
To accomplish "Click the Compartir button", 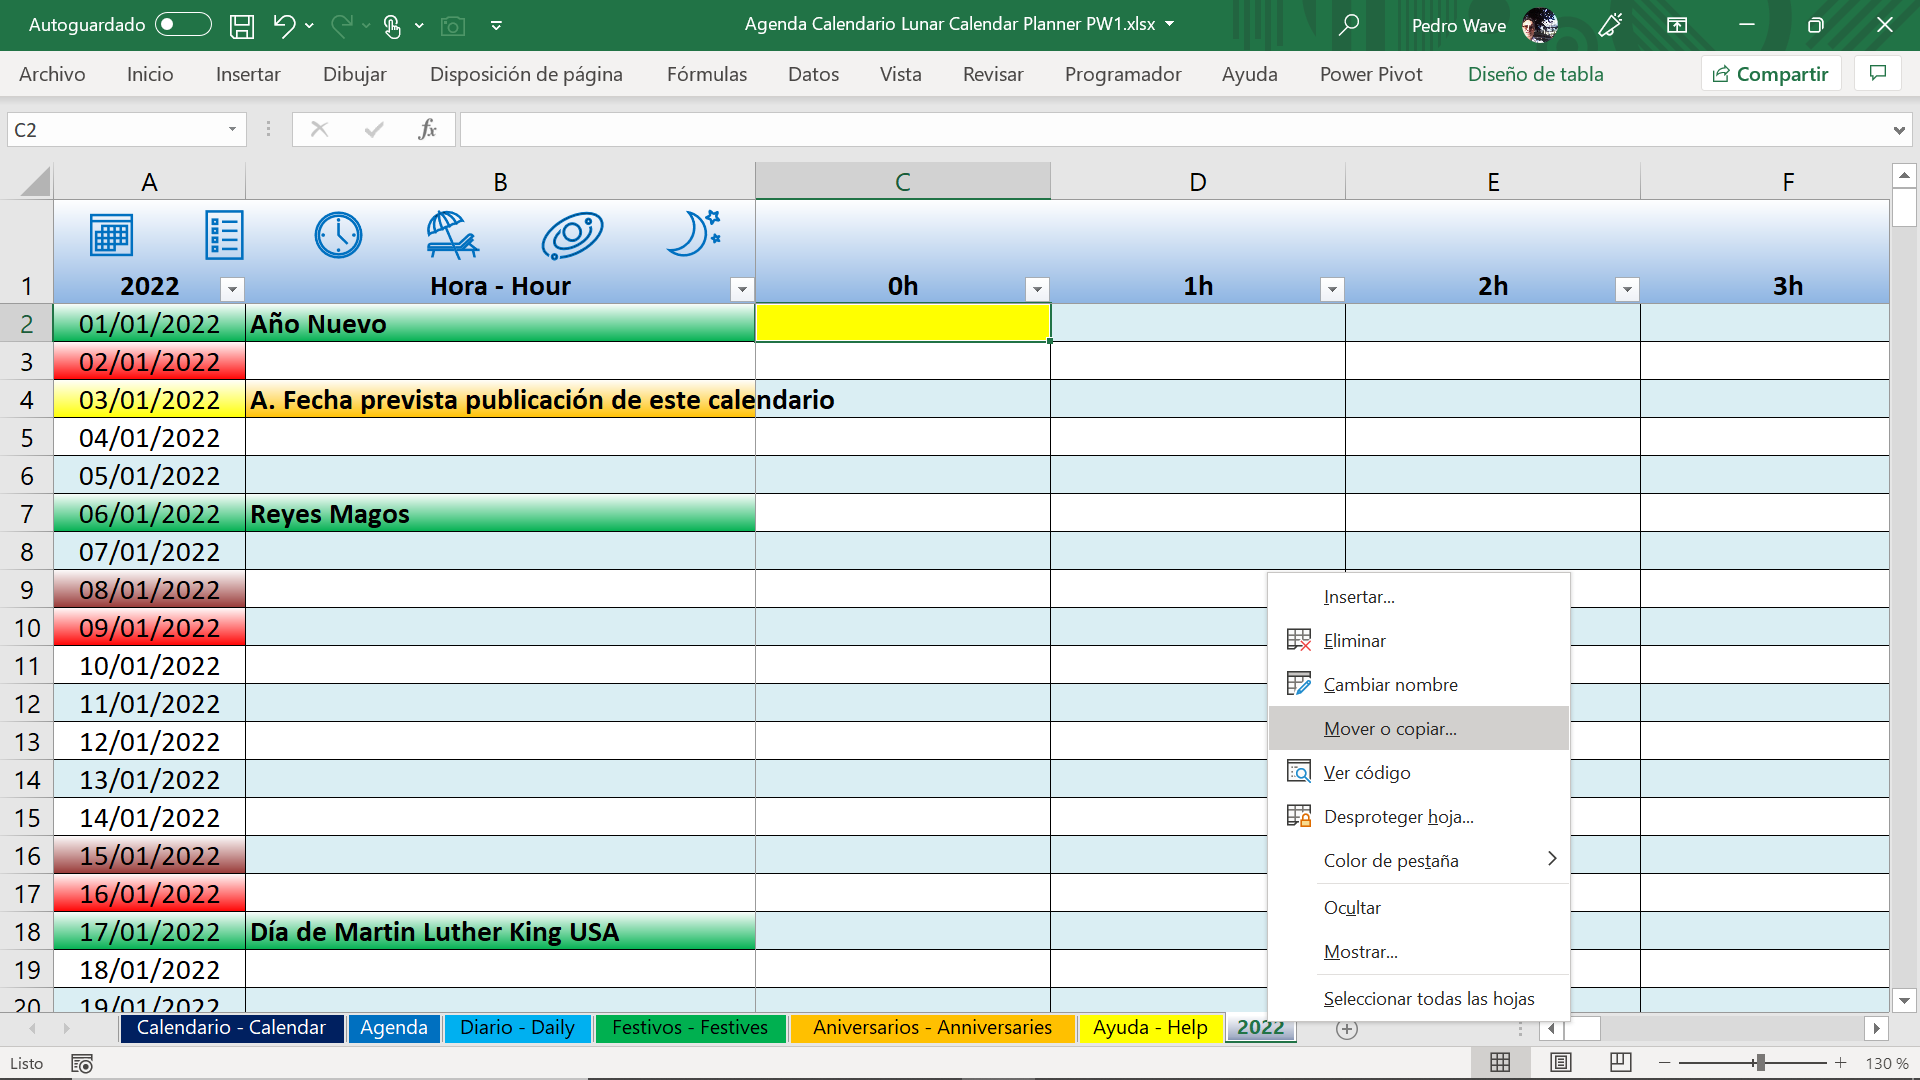I will coord(1770,74).
